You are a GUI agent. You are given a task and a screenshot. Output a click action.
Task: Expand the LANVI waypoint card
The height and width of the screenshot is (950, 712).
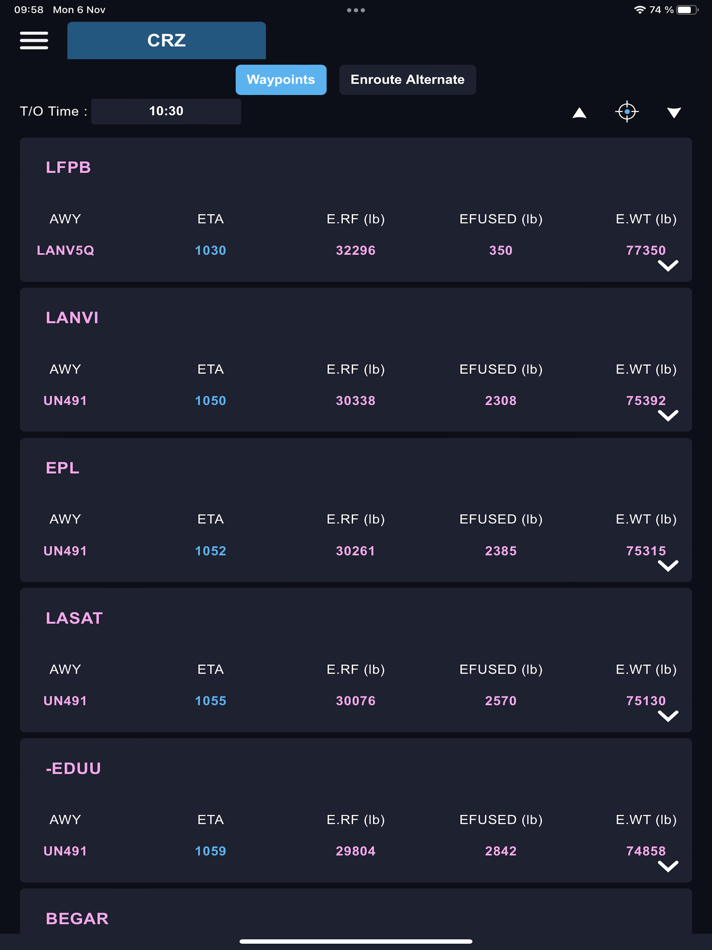pyautogui.click(x=668, y=416)
